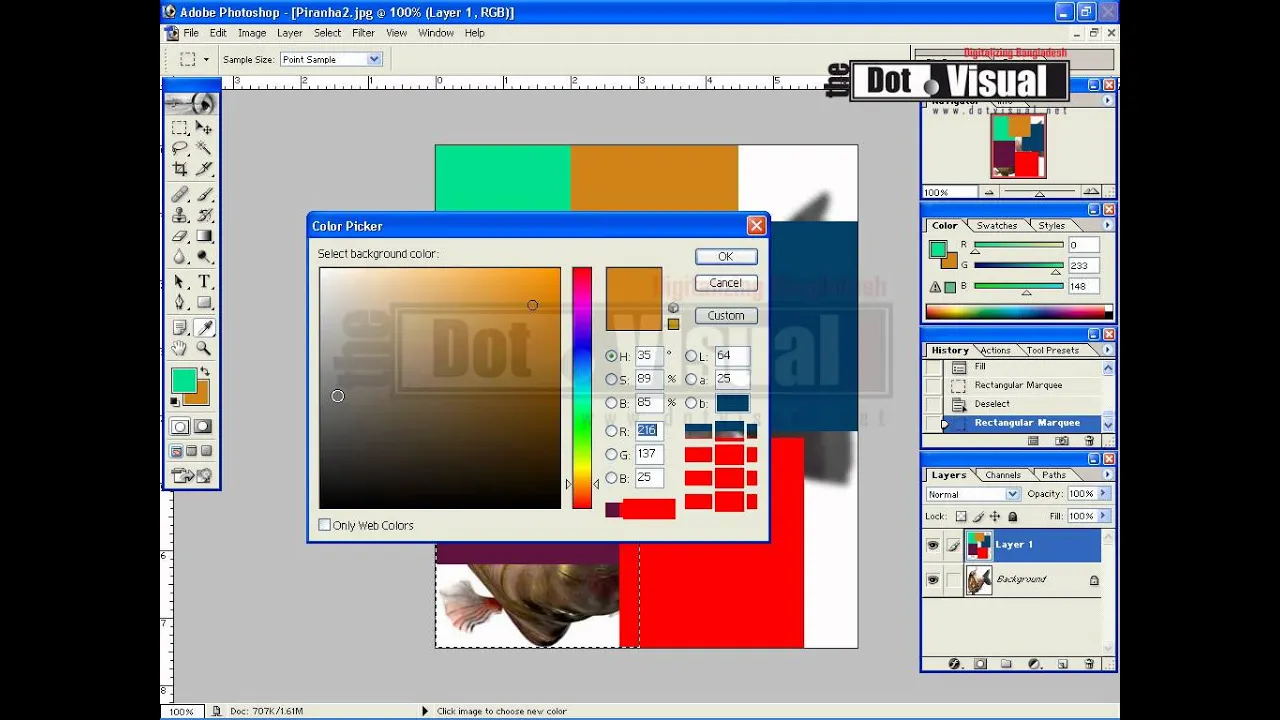This screenshot has height=720, width=1280.
Task: Select the L lightness radio button
Action: coord(691,356)
